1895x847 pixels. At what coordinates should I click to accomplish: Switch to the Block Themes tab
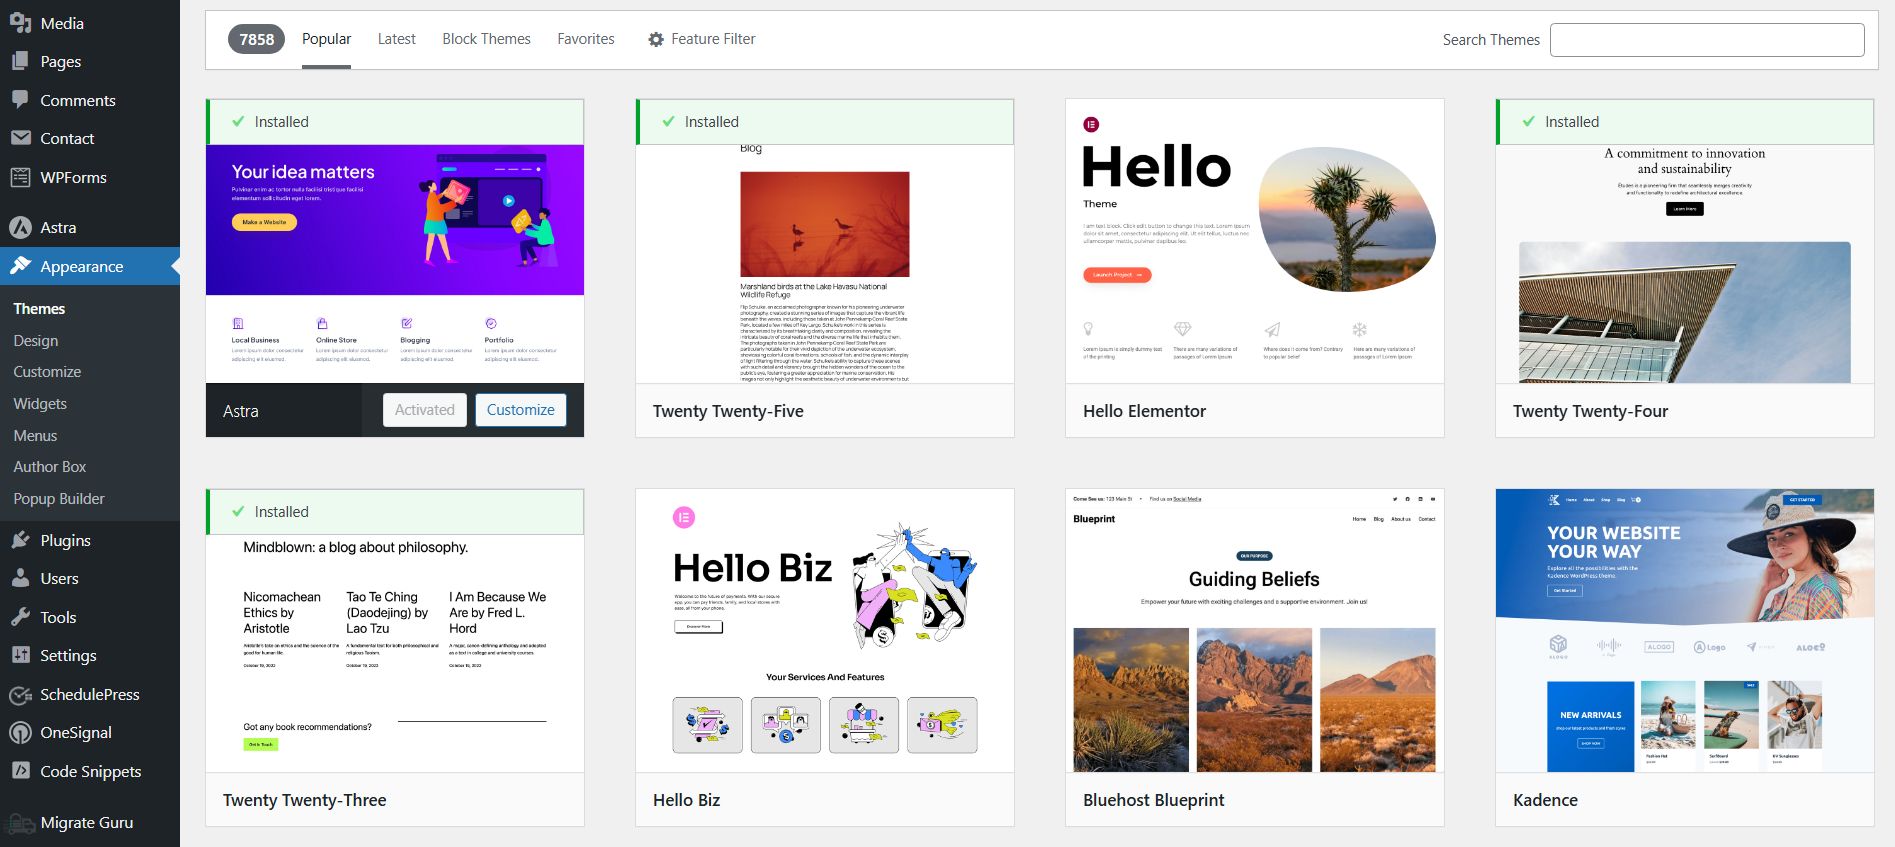point(486,39)
